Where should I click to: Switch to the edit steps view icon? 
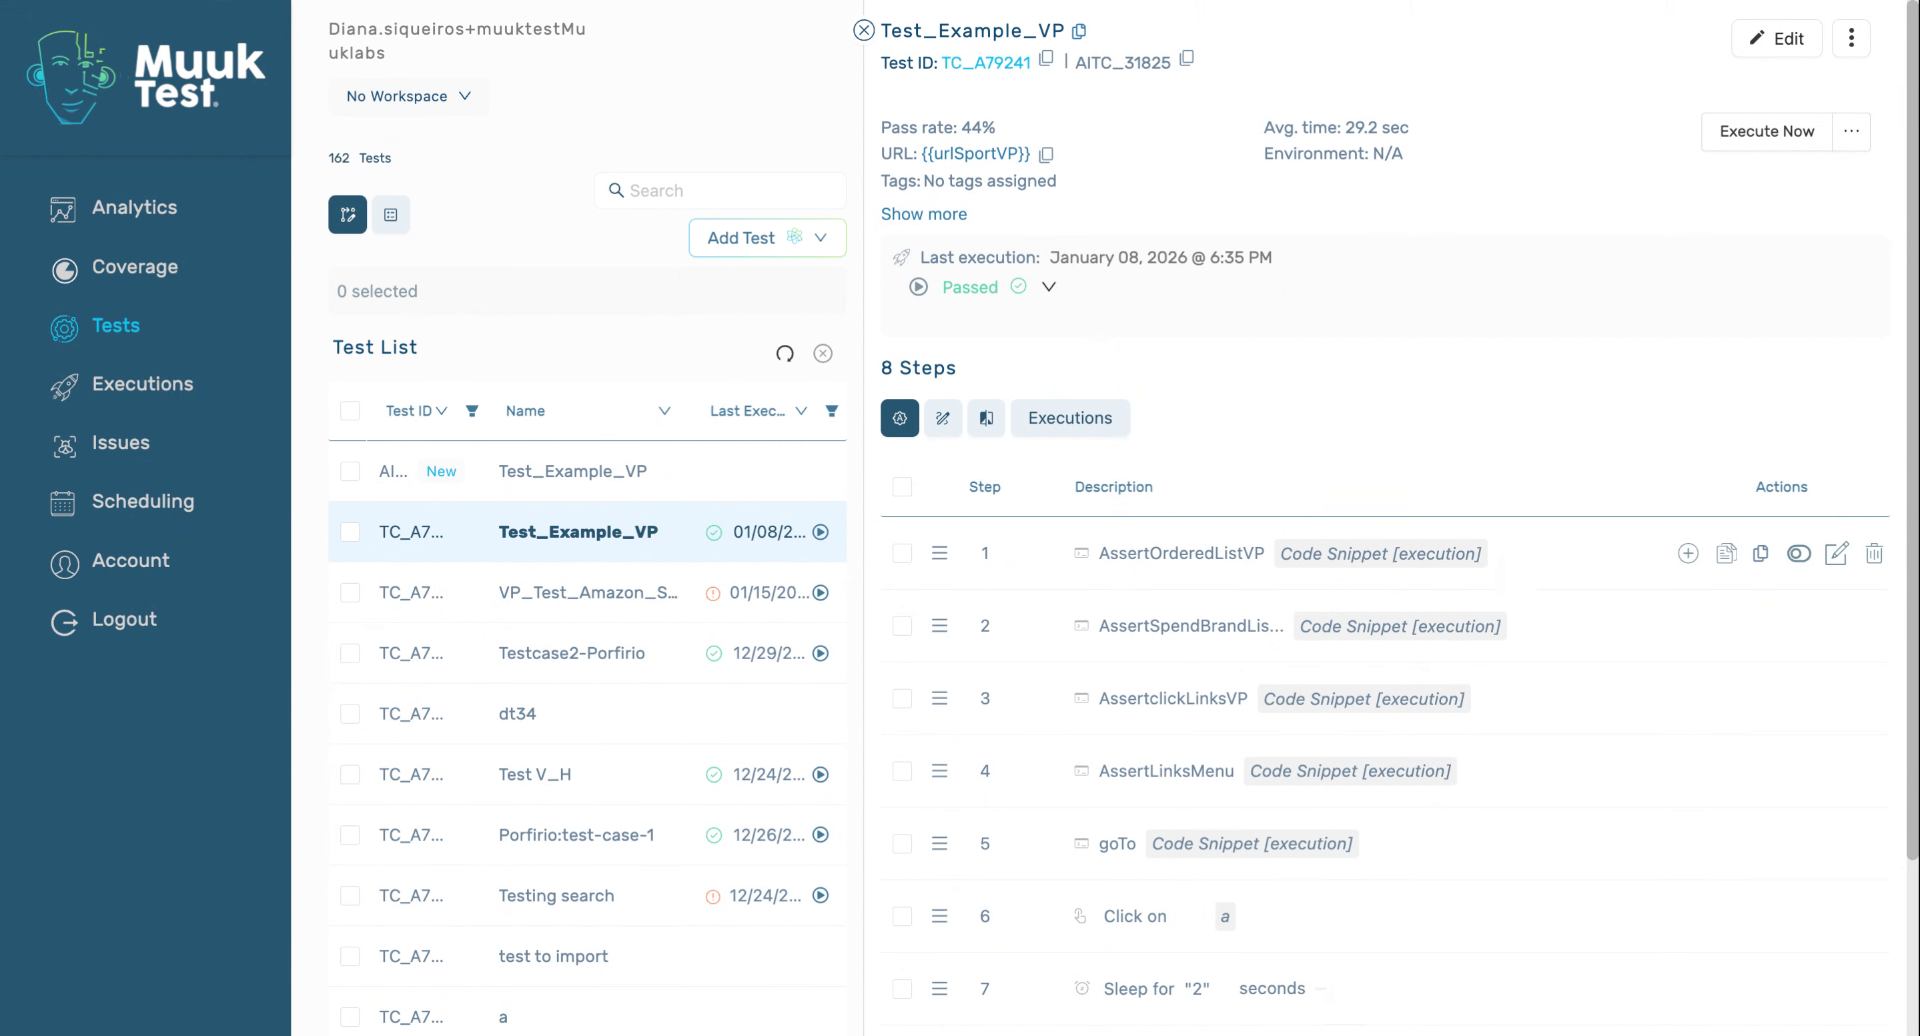[942, 418]
